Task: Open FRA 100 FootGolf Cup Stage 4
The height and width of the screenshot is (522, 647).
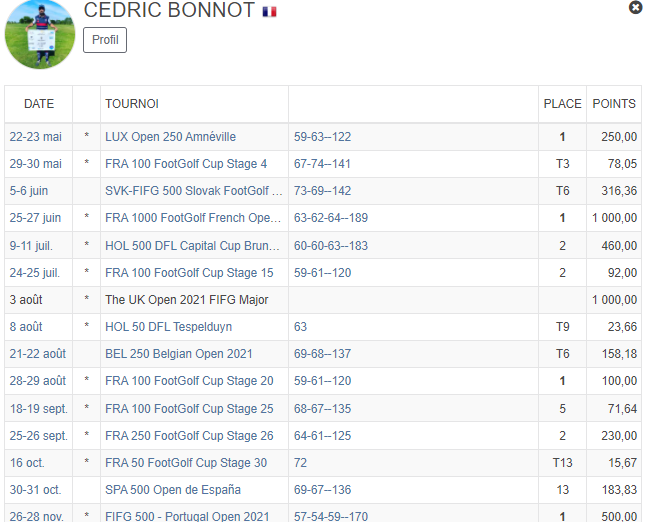Action: (x=186, y=164)
